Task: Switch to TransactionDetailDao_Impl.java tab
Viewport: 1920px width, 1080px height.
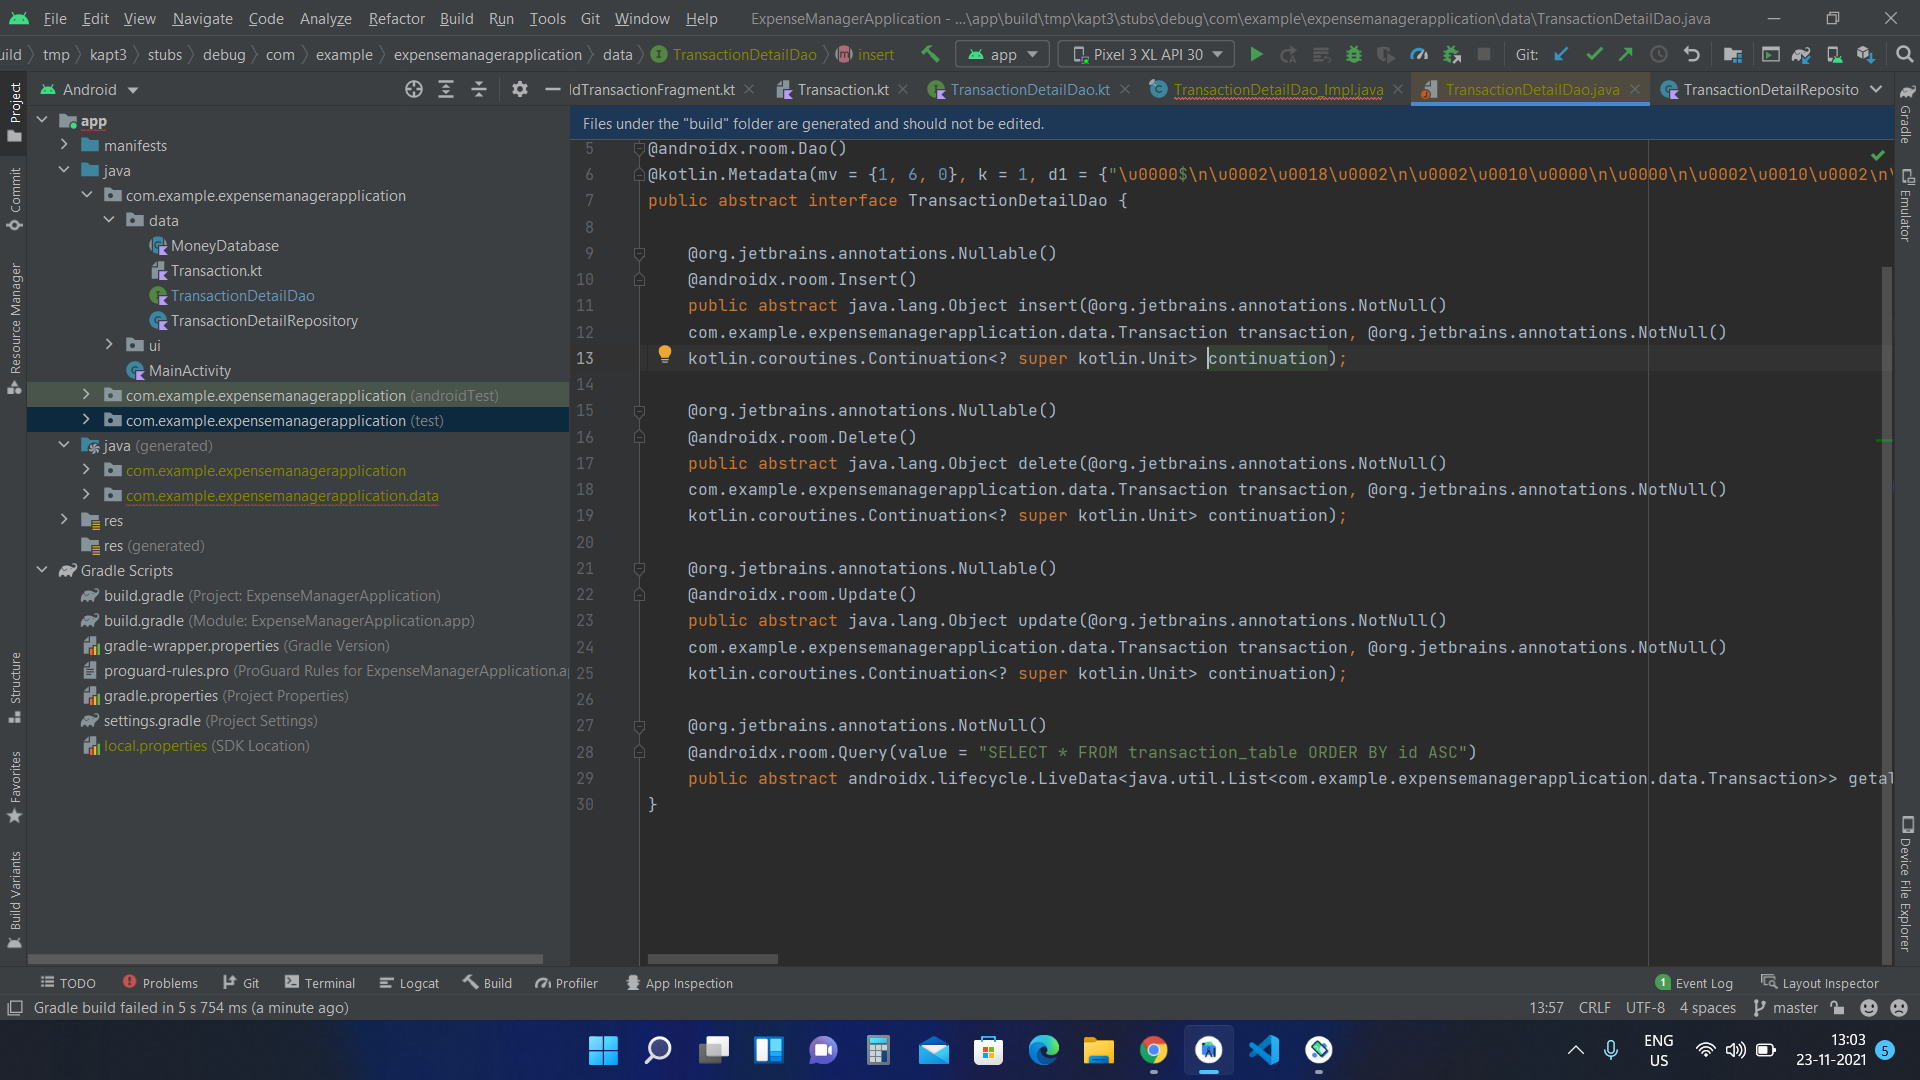Action: click(1277, 89)
